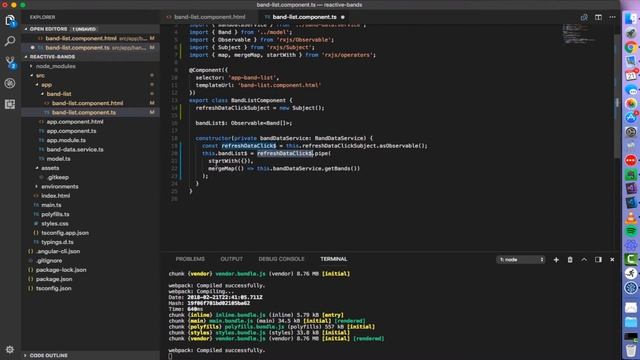Click the unsaved dot on band-list.component.ts tab
Screen dimensions: 640x360
(x=342, y=17)
